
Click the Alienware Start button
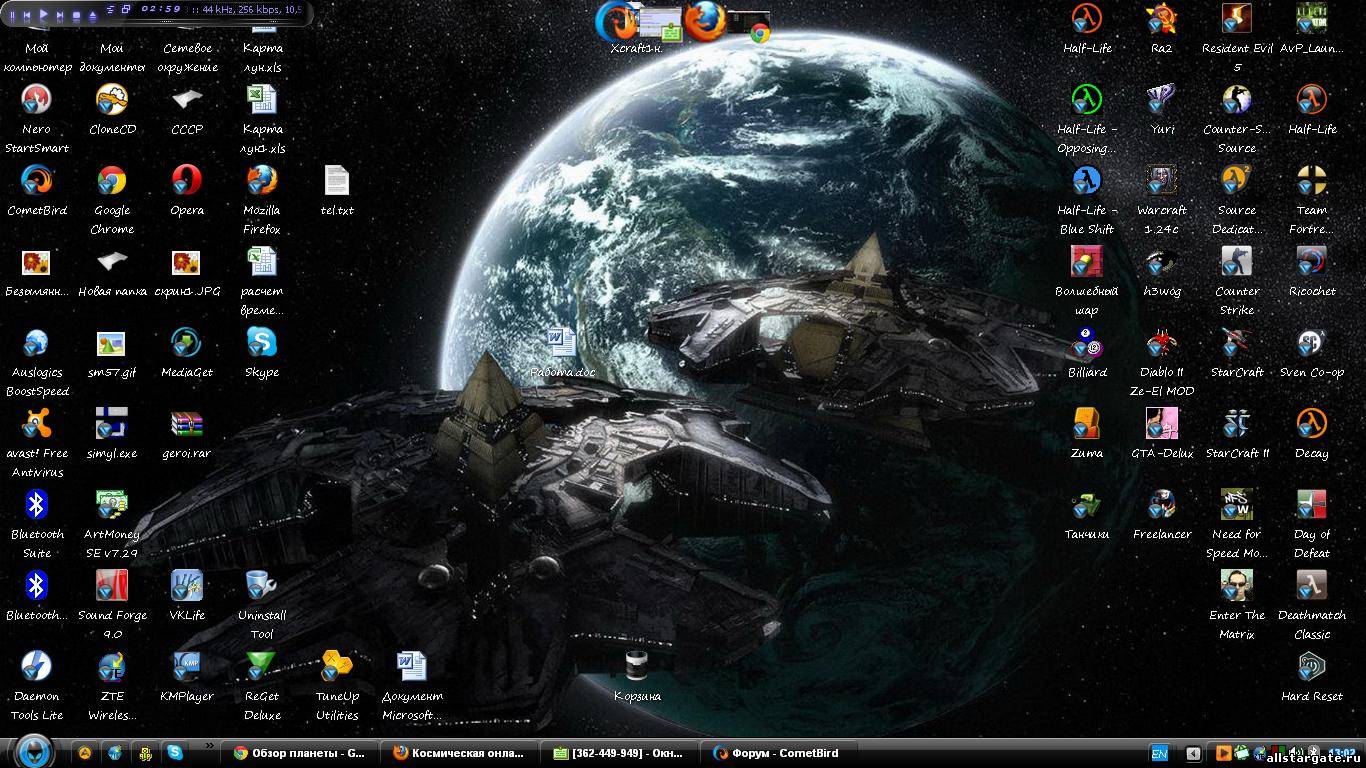[33, 749]
